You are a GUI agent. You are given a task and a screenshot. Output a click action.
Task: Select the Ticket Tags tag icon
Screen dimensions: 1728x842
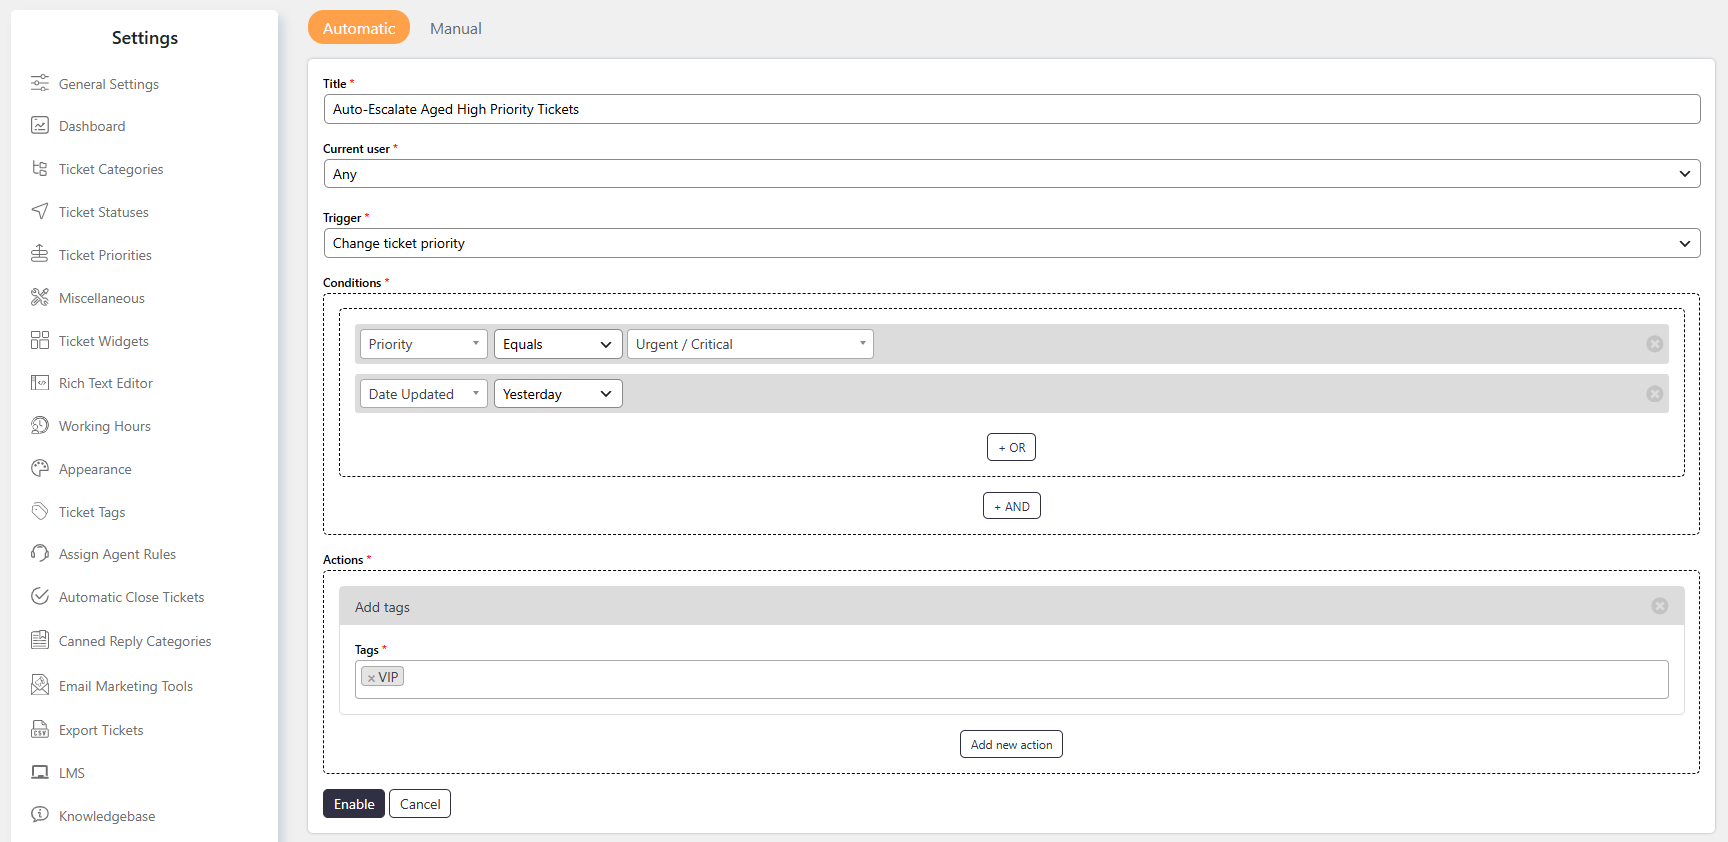40,511
